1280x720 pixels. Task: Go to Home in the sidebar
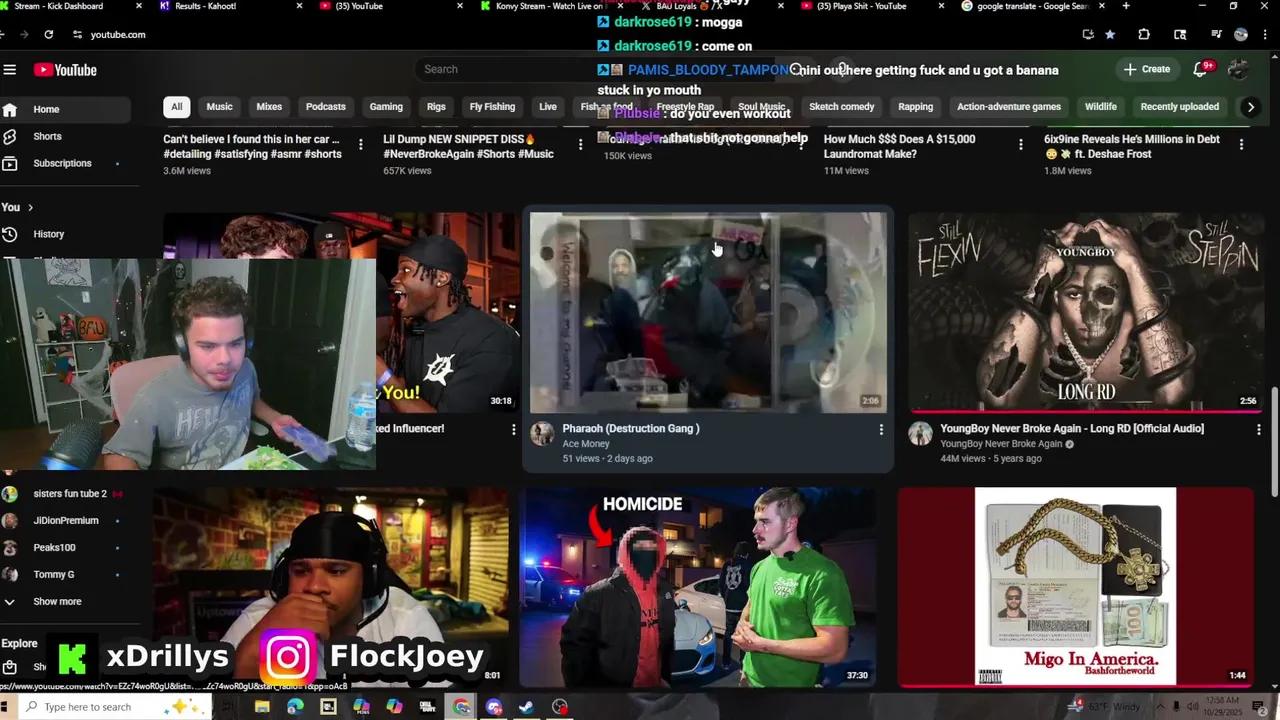pos(66,109)
